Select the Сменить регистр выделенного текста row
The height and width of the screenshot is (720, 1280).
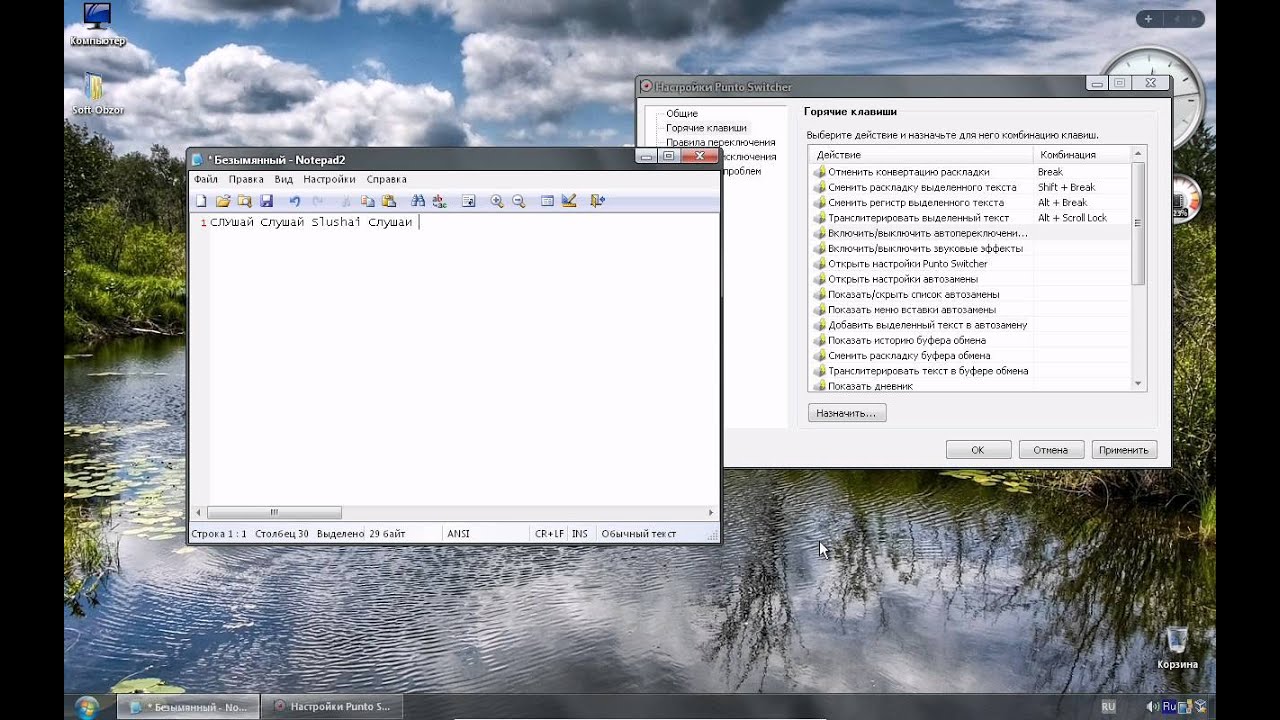coord(970,203)
